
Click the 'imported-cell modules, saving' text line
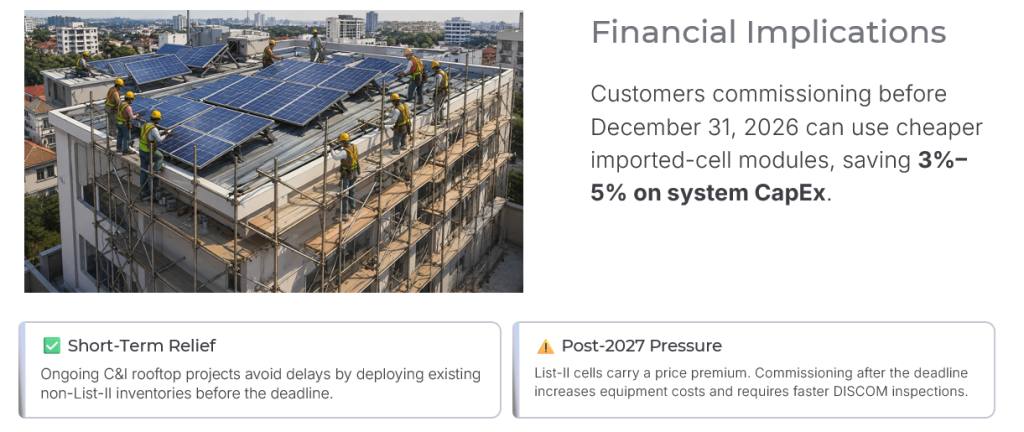click(x=750, y=161)
